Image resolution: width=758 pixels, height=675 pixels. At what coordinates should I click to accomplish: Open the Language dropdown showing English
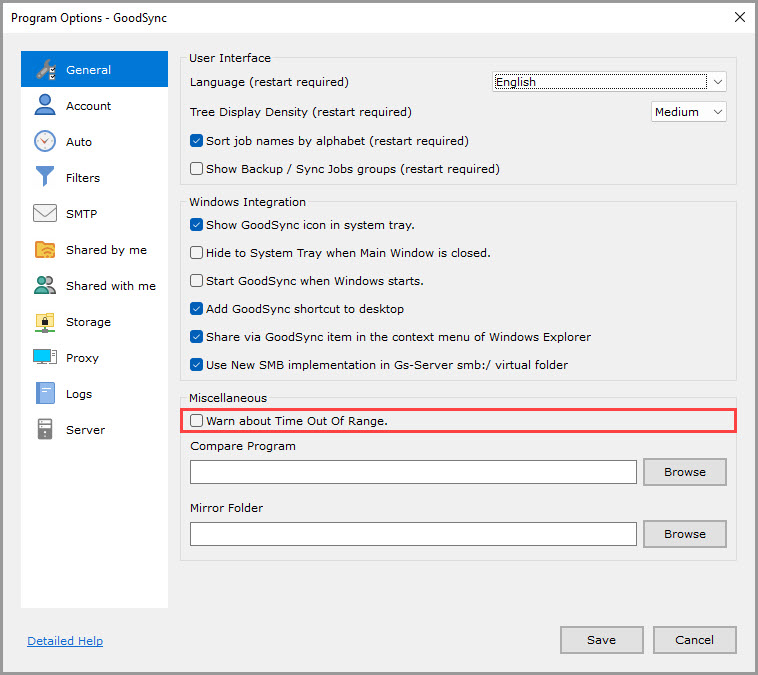(609, 82)
